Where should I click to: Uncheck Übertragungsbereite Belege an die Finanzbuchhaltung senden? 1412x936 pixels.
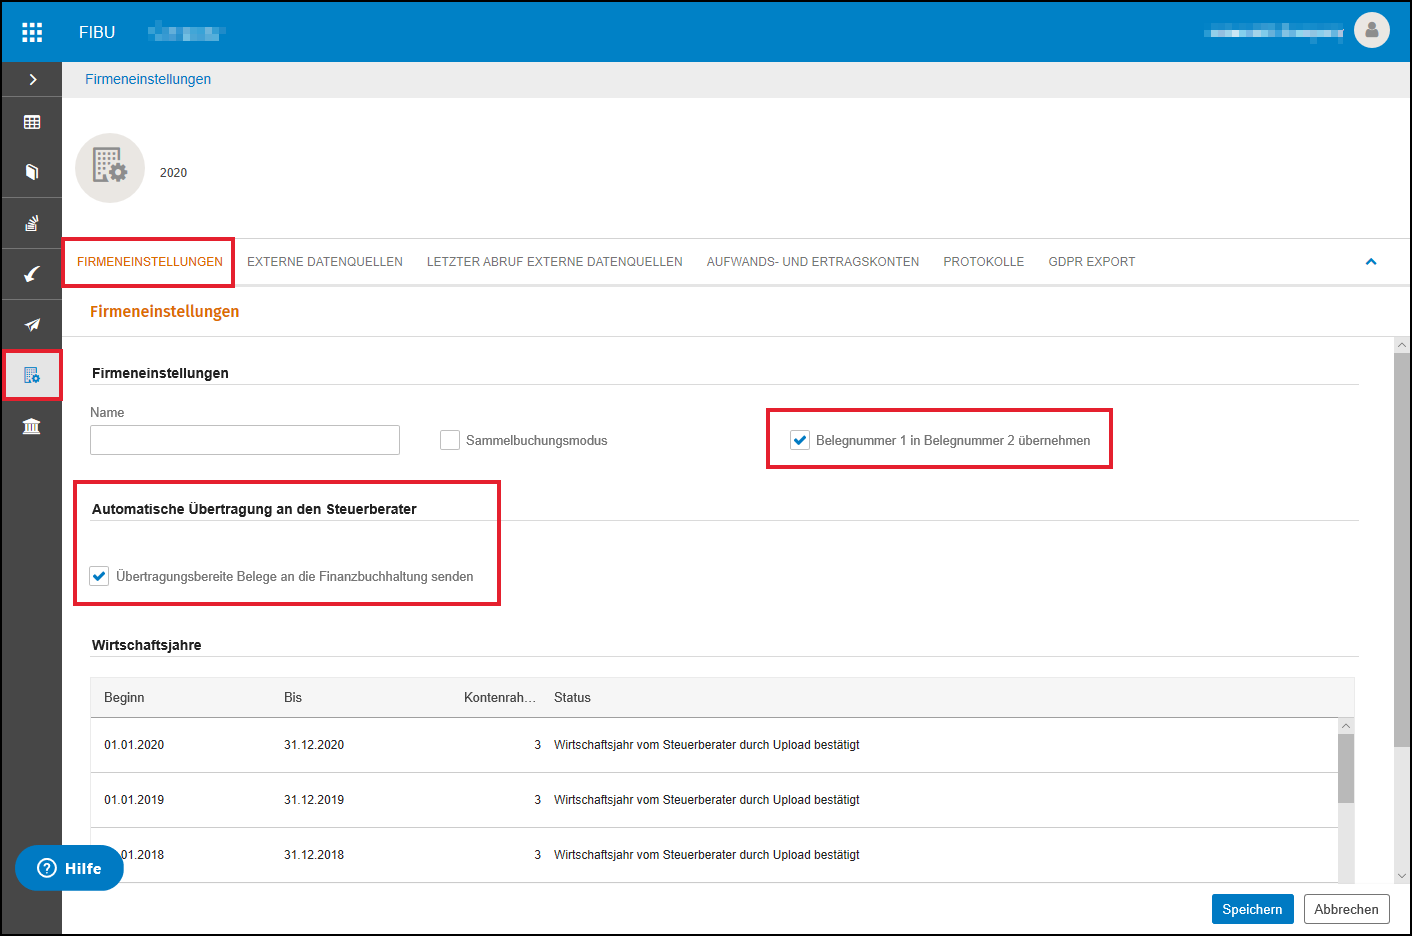pos(99,576)
